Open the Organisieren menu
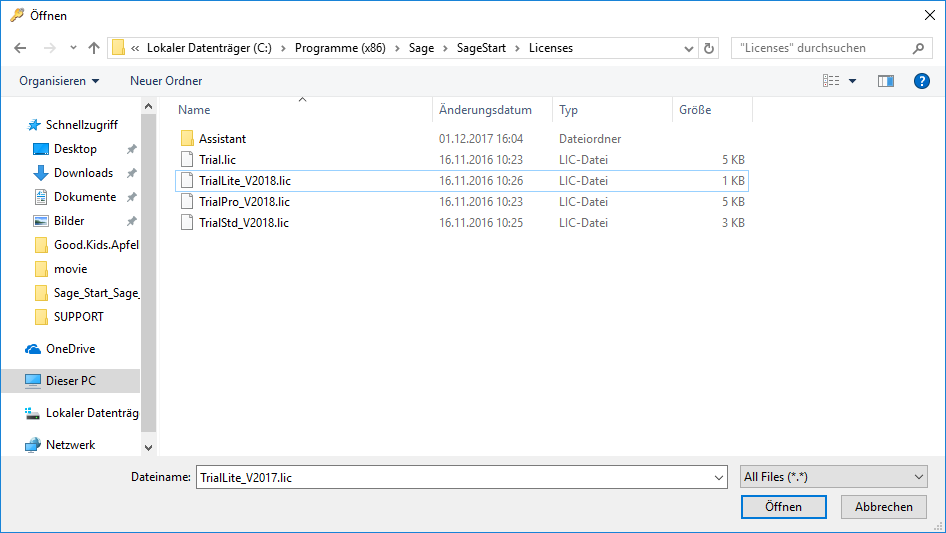This screenshot has width=946, height=533. tap(59, 81)
